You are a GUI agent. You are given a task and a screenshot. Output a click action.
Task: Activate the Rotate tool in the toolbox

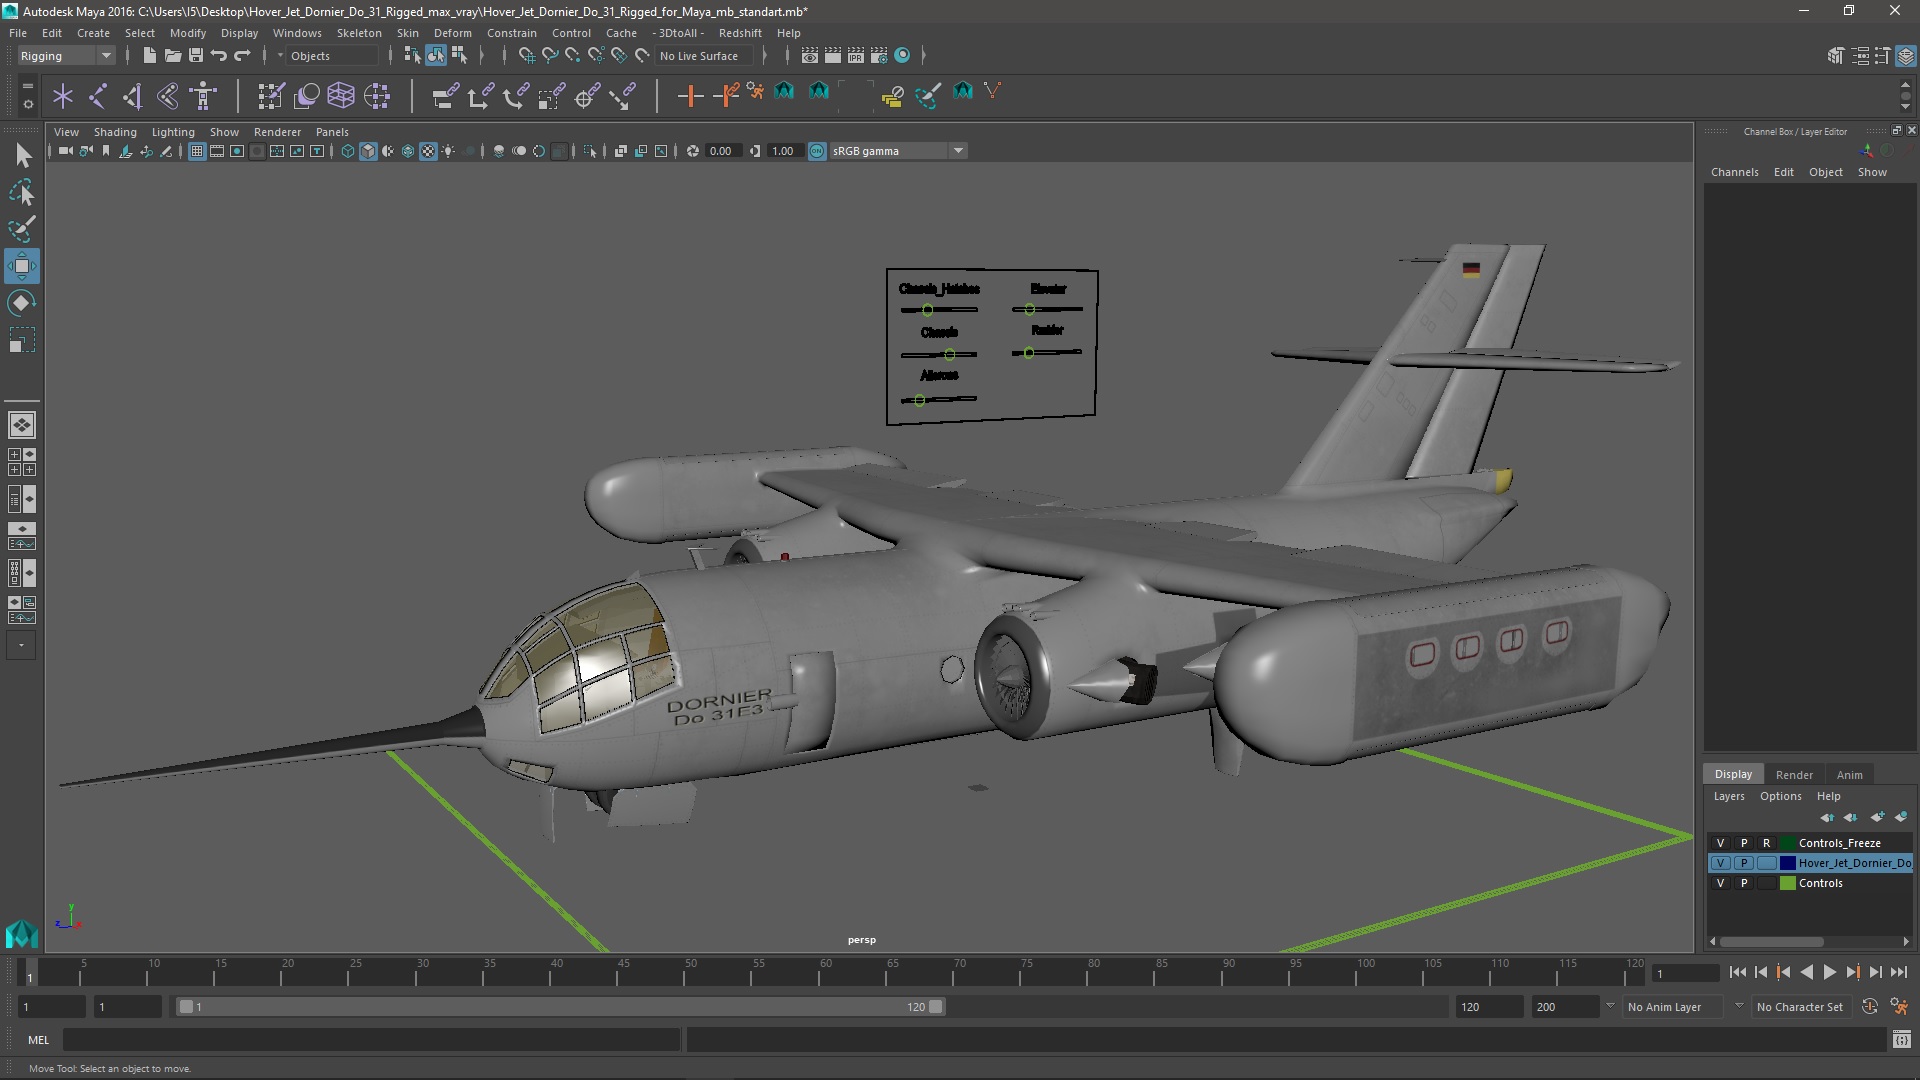tap(22, 303)
